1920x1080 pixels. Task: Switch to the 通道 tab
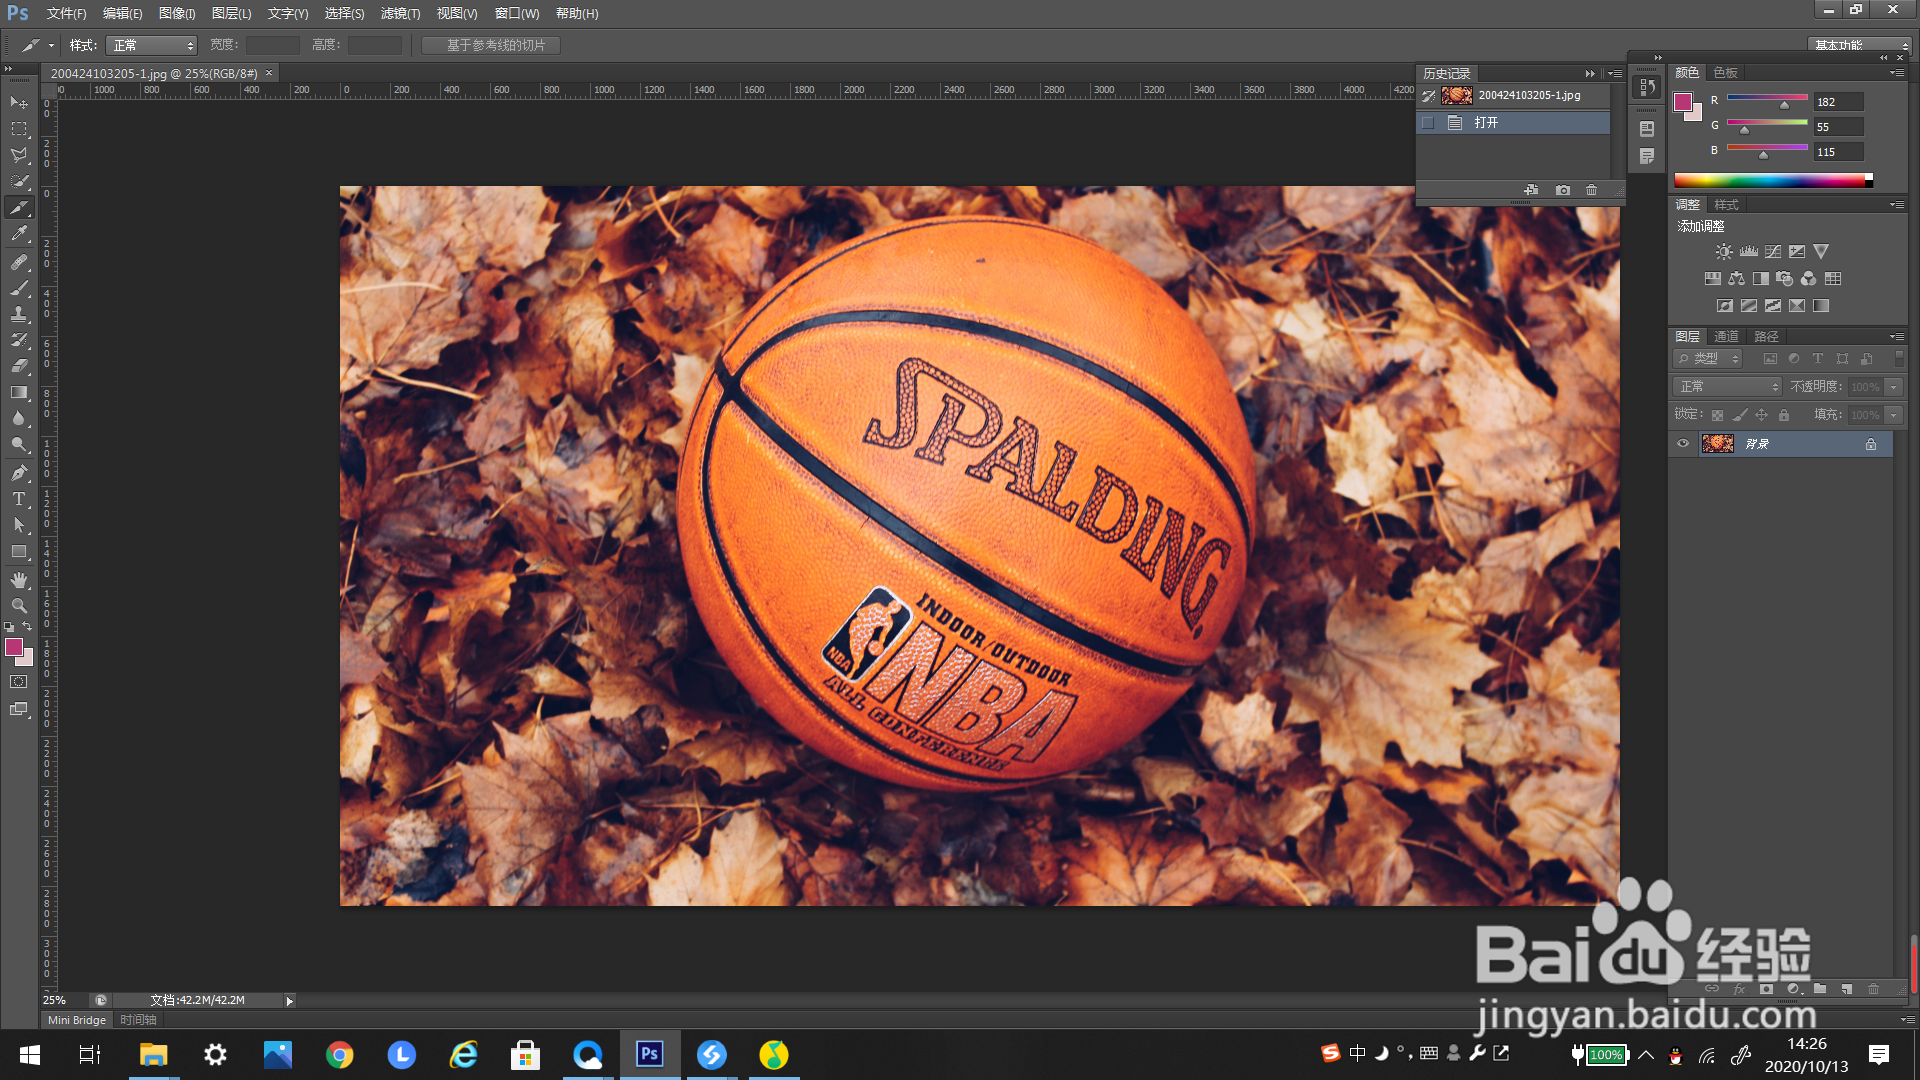(1726, 337)
